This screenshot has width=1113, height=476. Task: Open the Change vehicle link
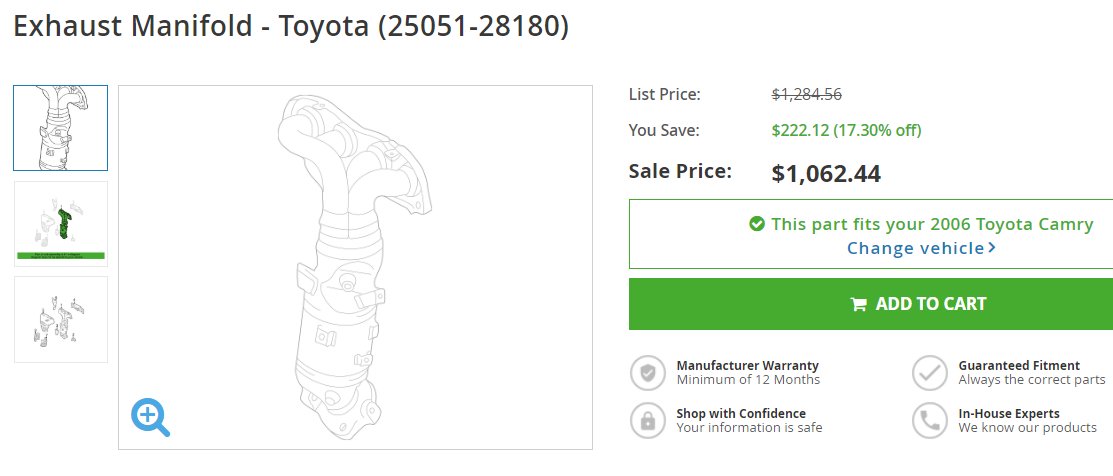pyautogui.click(x=921, y=248)
